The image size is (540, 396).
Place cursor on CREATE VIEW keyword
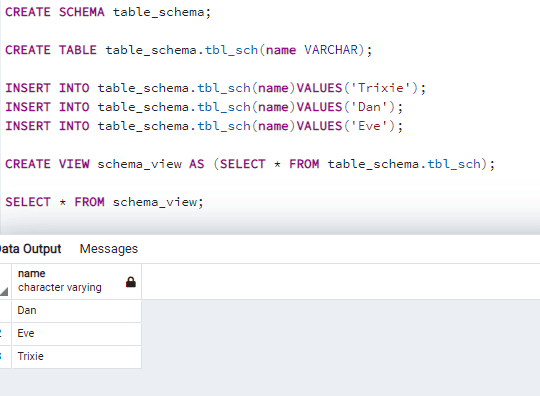48,164
